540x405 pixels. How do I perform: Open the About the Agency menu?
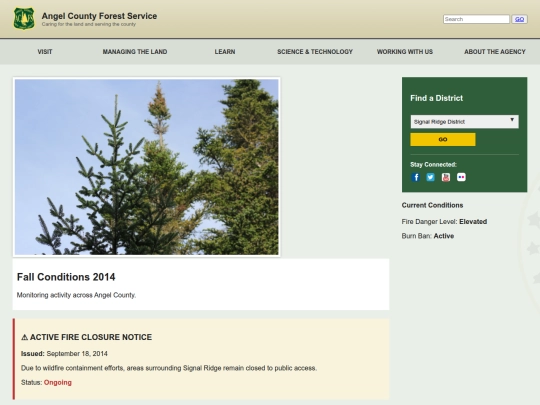495,52
